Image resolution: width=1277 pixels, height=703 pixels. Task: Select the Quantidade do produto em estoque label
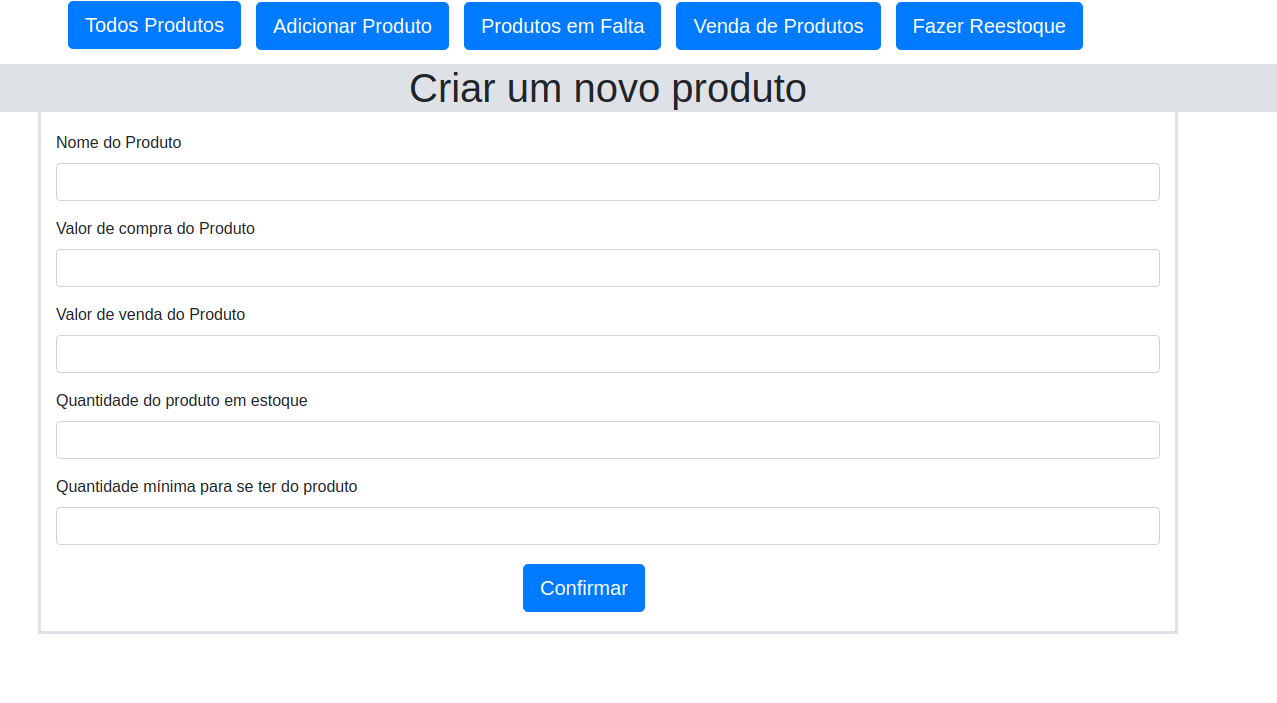click(x=181, y=401)
